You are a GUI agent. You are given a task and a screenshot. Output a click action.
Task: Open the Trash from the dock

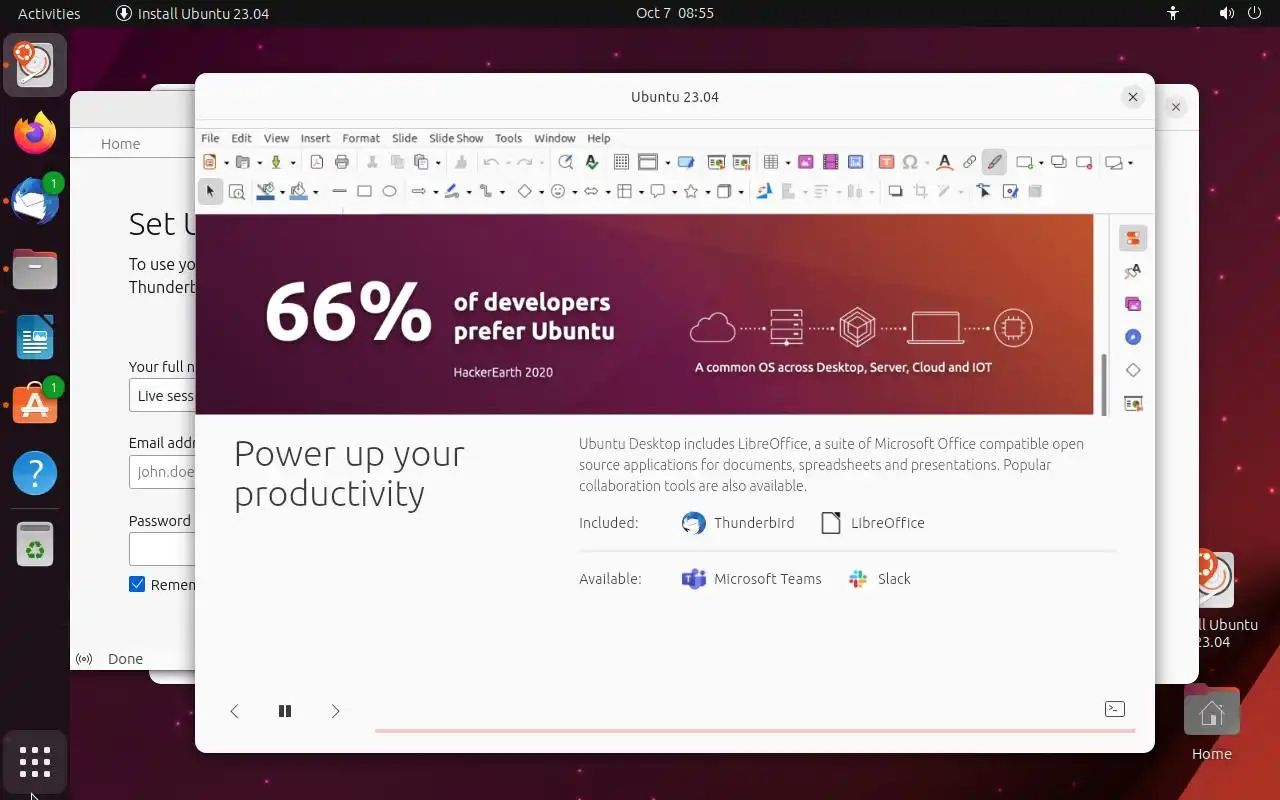35,544
